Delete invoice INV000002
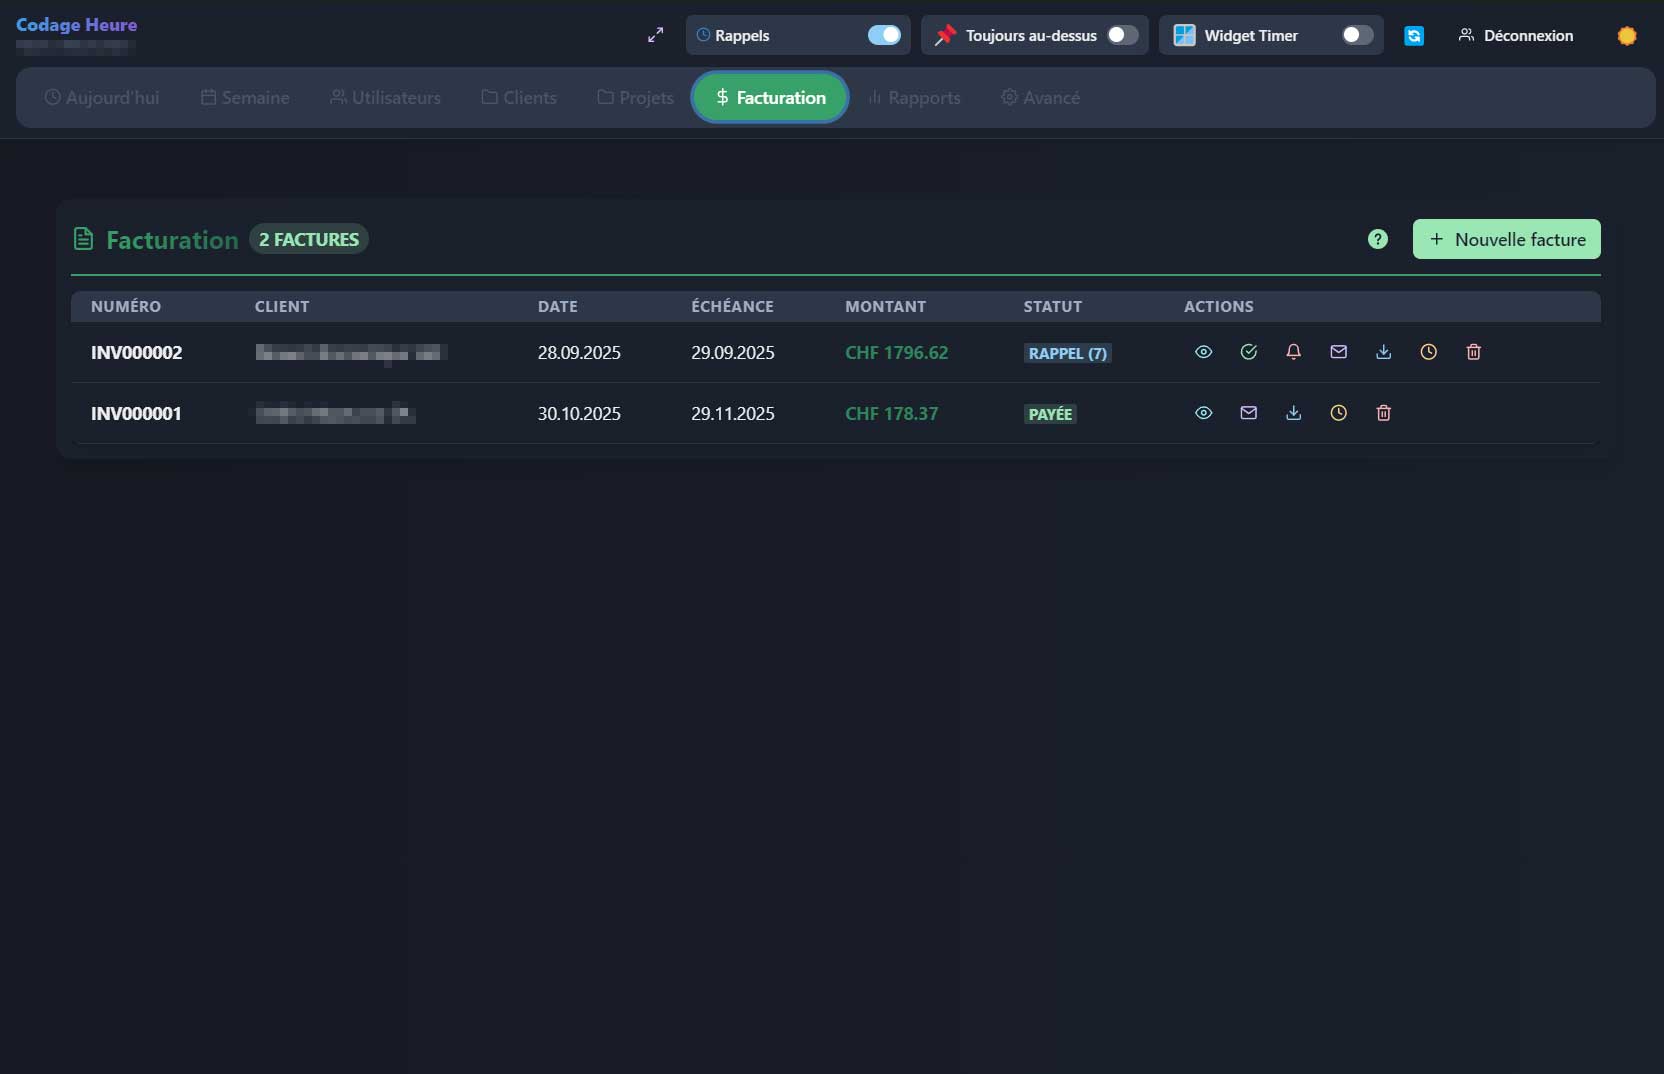 point(1473,352)
